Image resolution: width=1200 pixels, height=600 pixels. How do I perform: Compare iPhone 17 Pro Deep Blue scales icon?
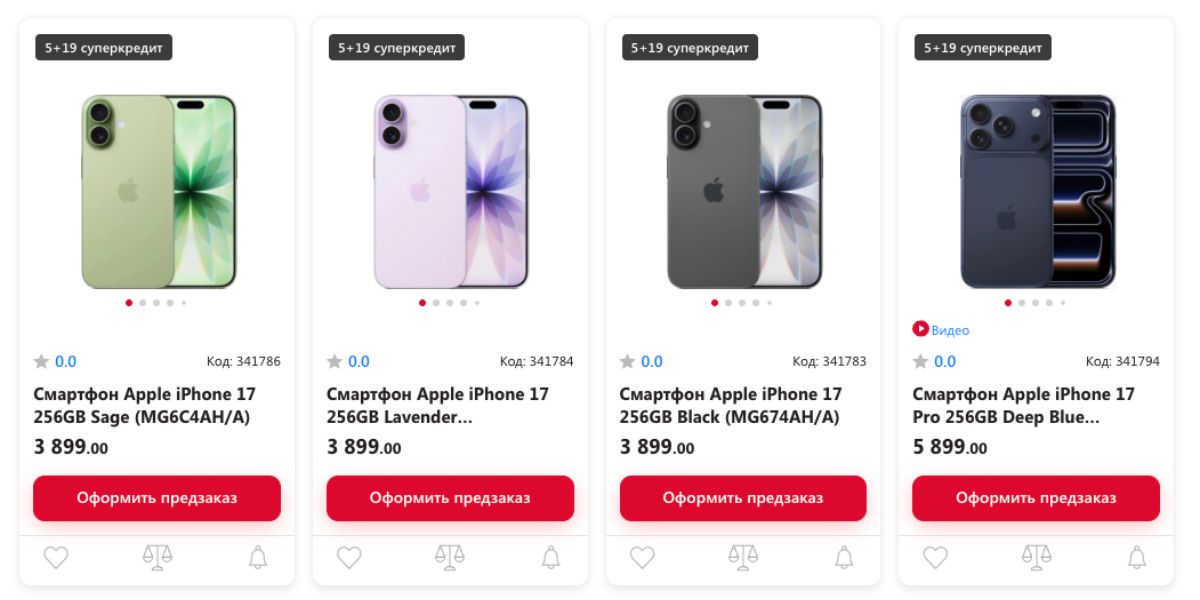point(1035,557)
